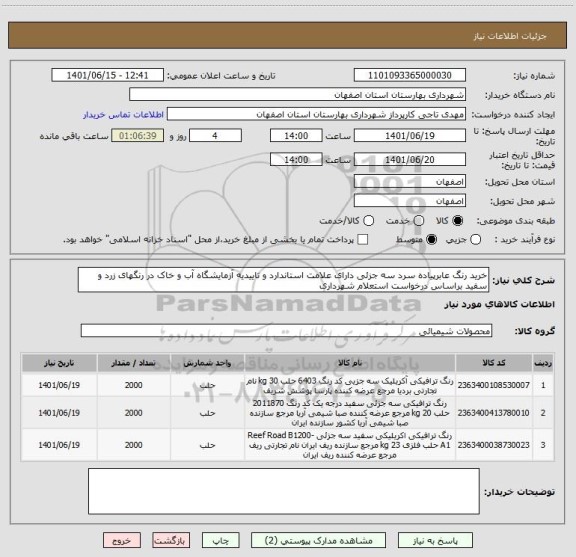The image size is (576, 557).
Task: Click the request creator field مهدی تاجی
Action: (x=316, y=114)
